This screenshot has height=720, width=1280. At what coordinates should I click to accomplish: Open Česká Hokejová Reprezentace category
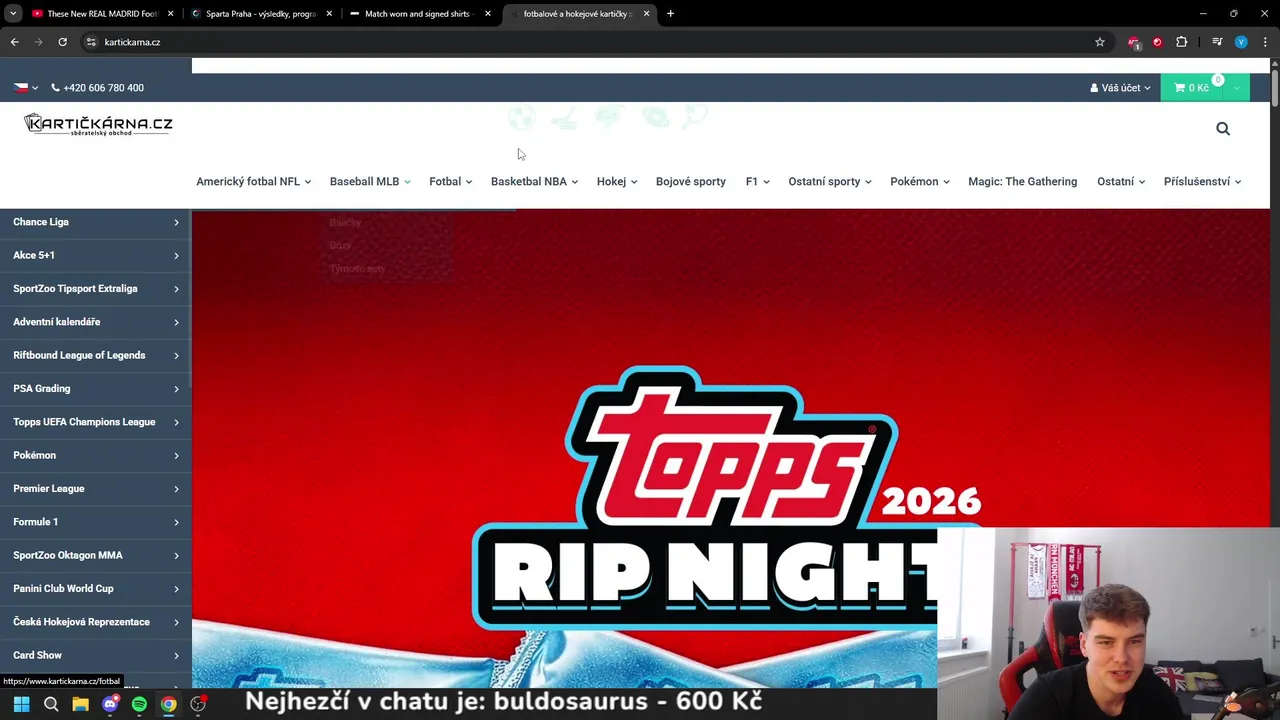95,622
